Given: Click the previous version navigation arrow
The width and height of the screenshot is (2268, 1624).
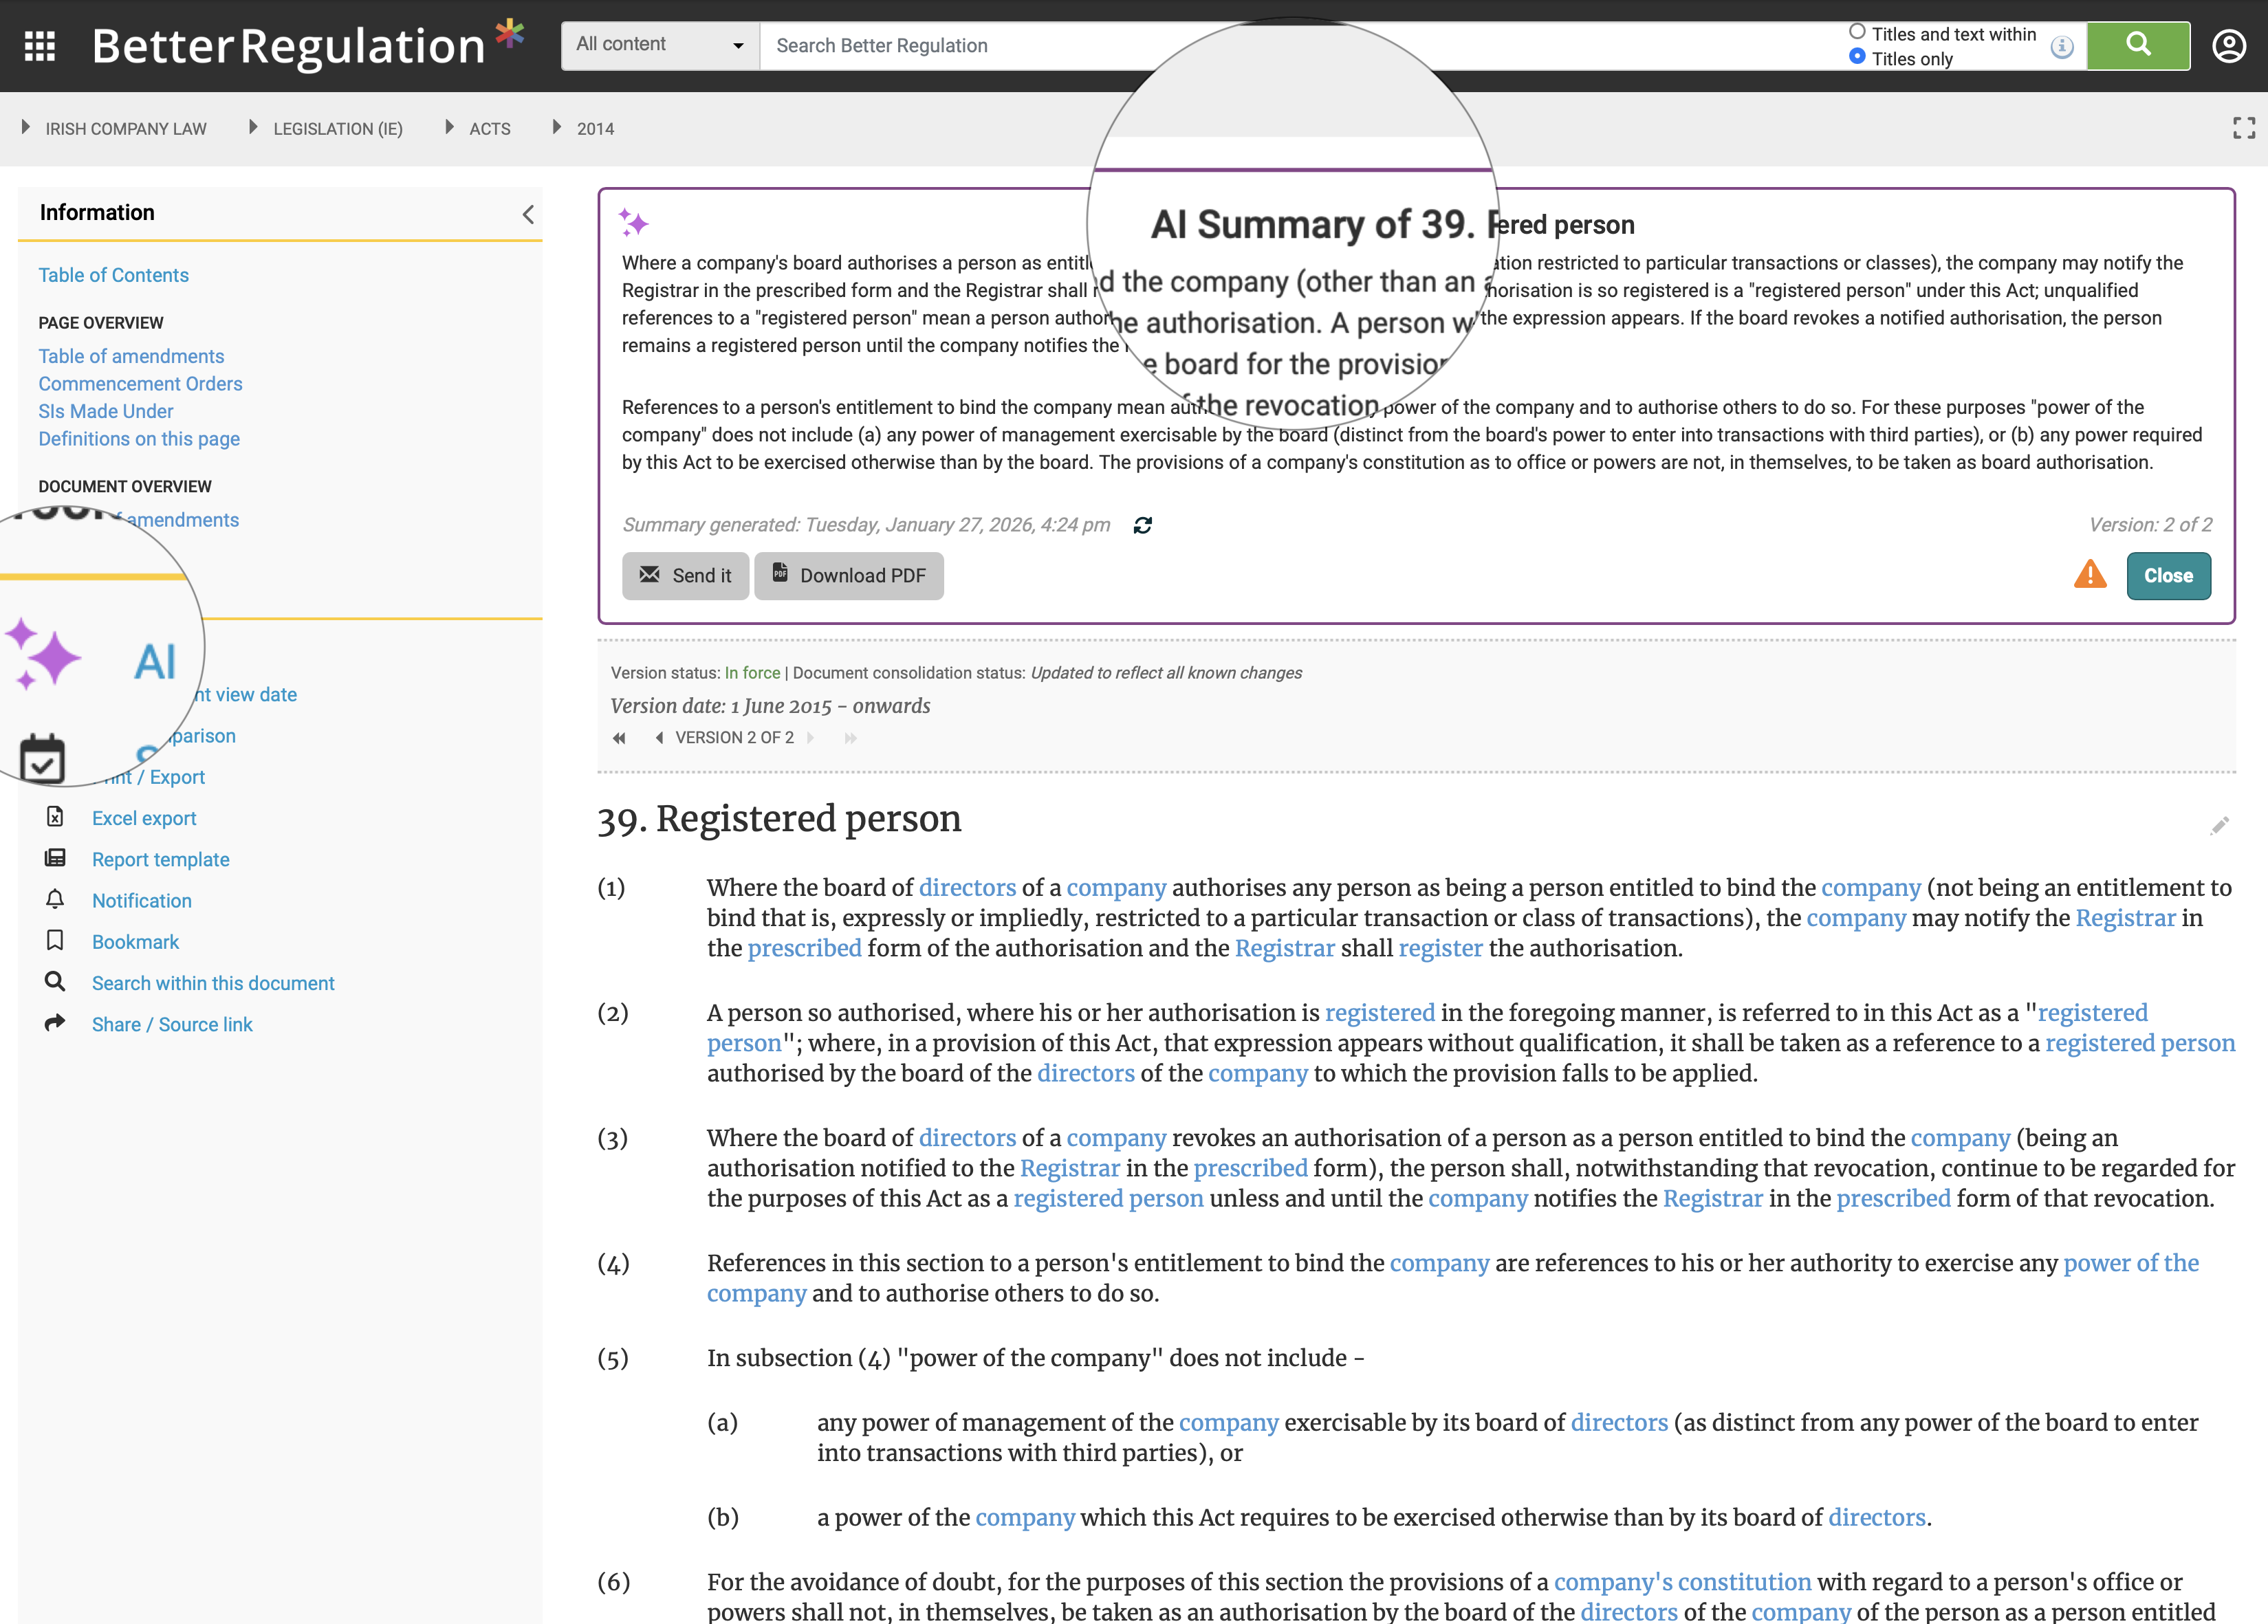Looking at the screenshot, I should click(659, 737).
